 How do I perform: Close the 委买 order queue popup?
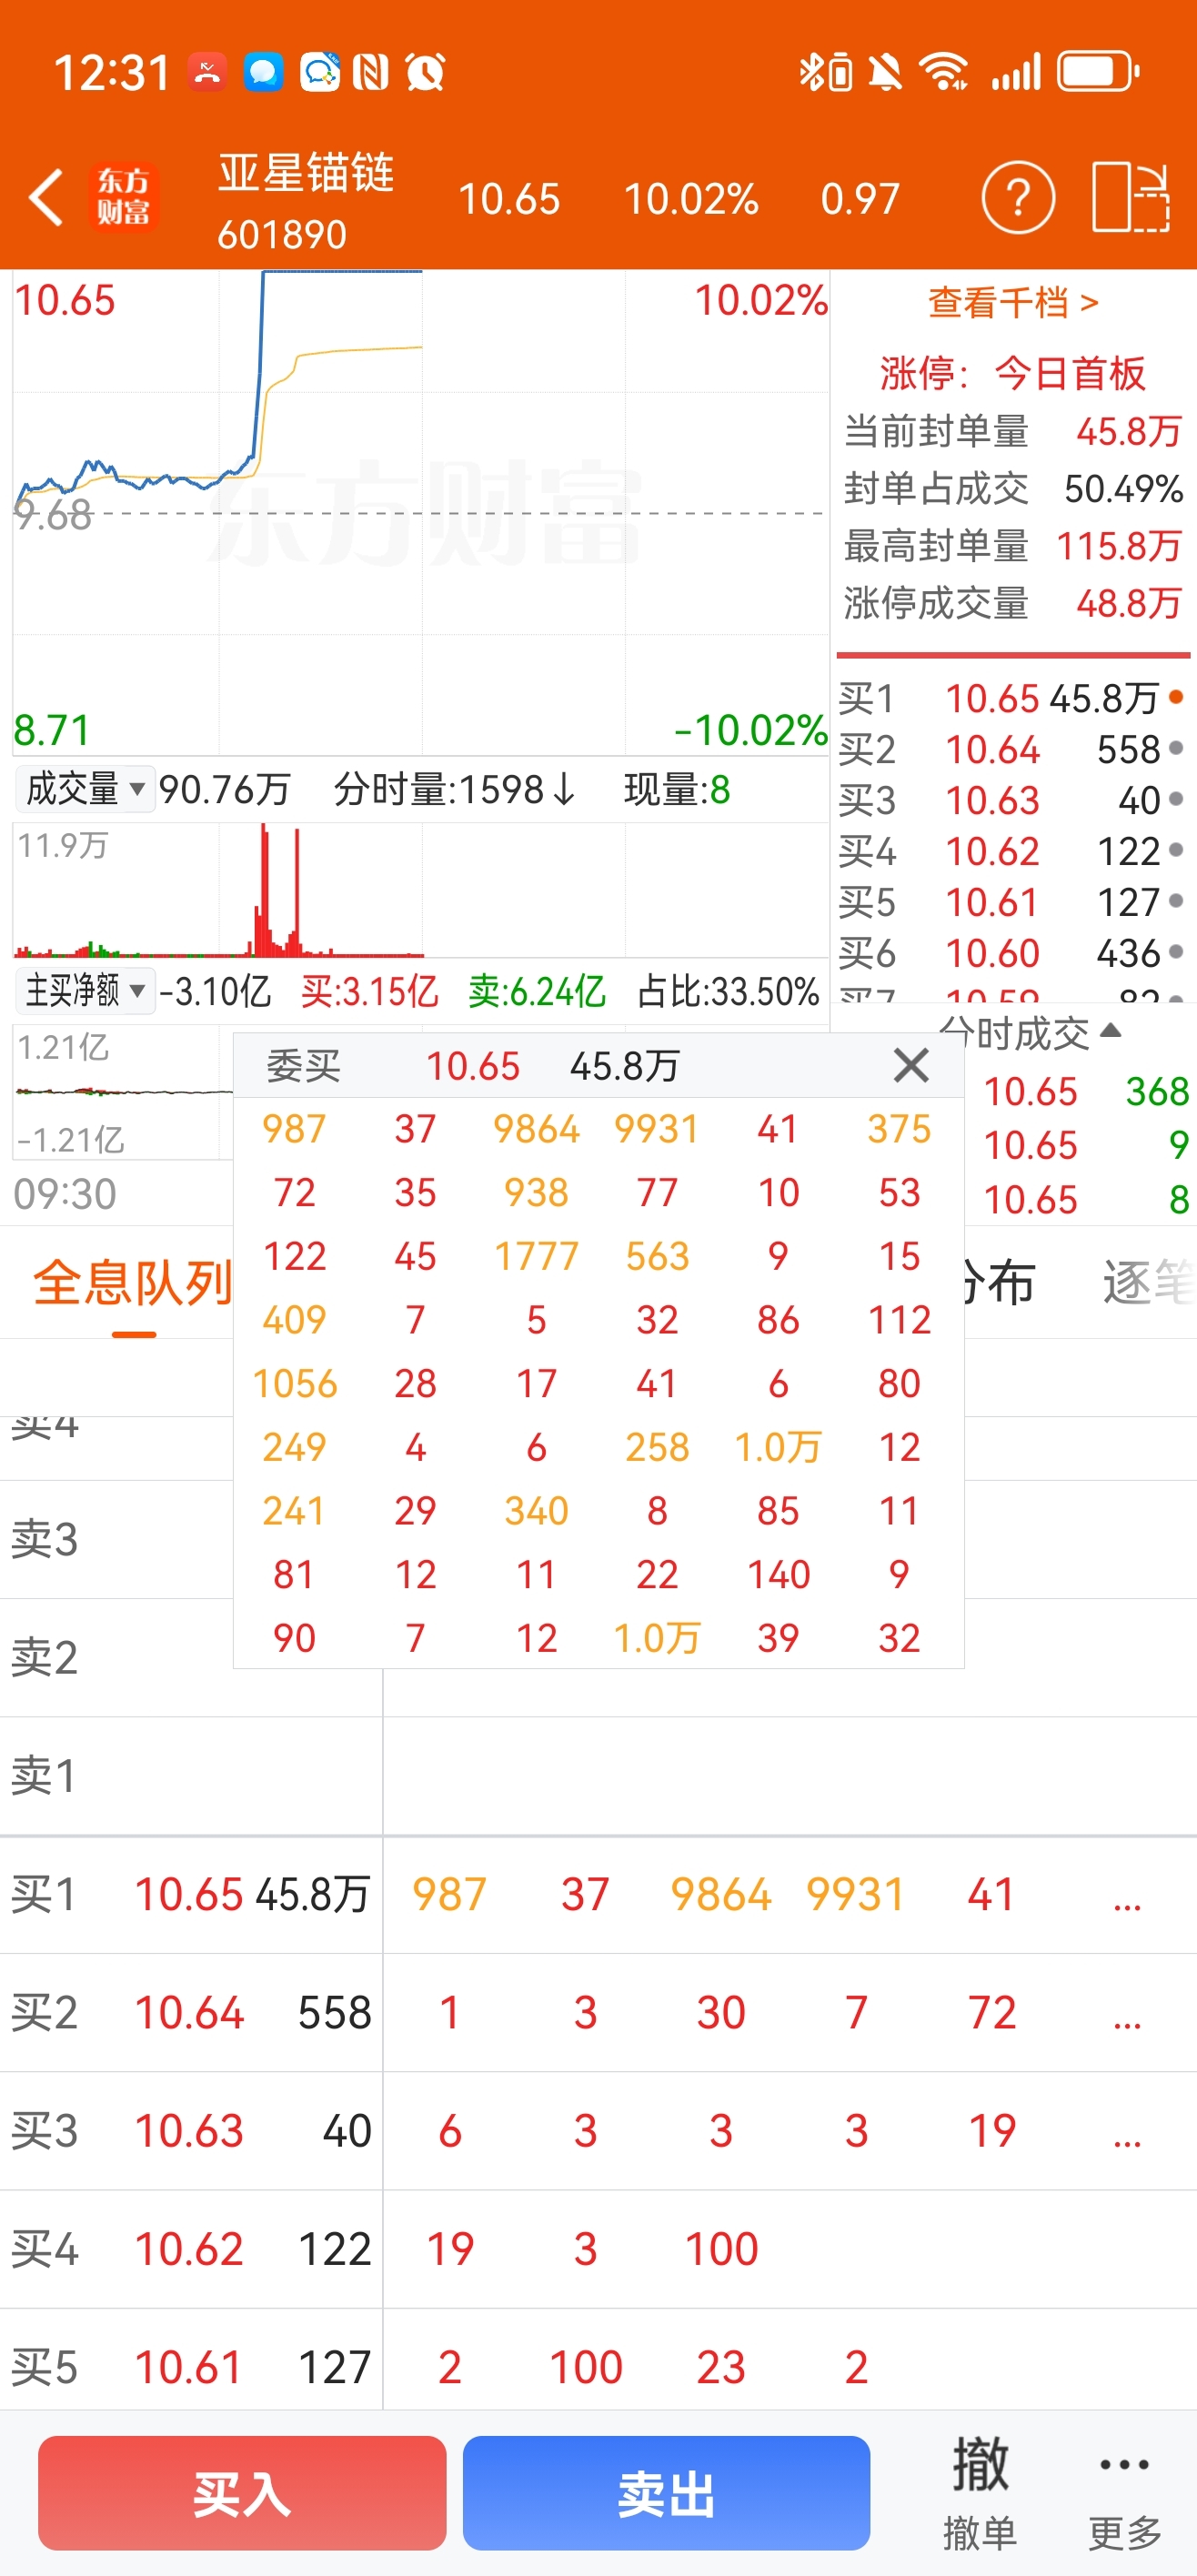click(x=911, y=1065)
